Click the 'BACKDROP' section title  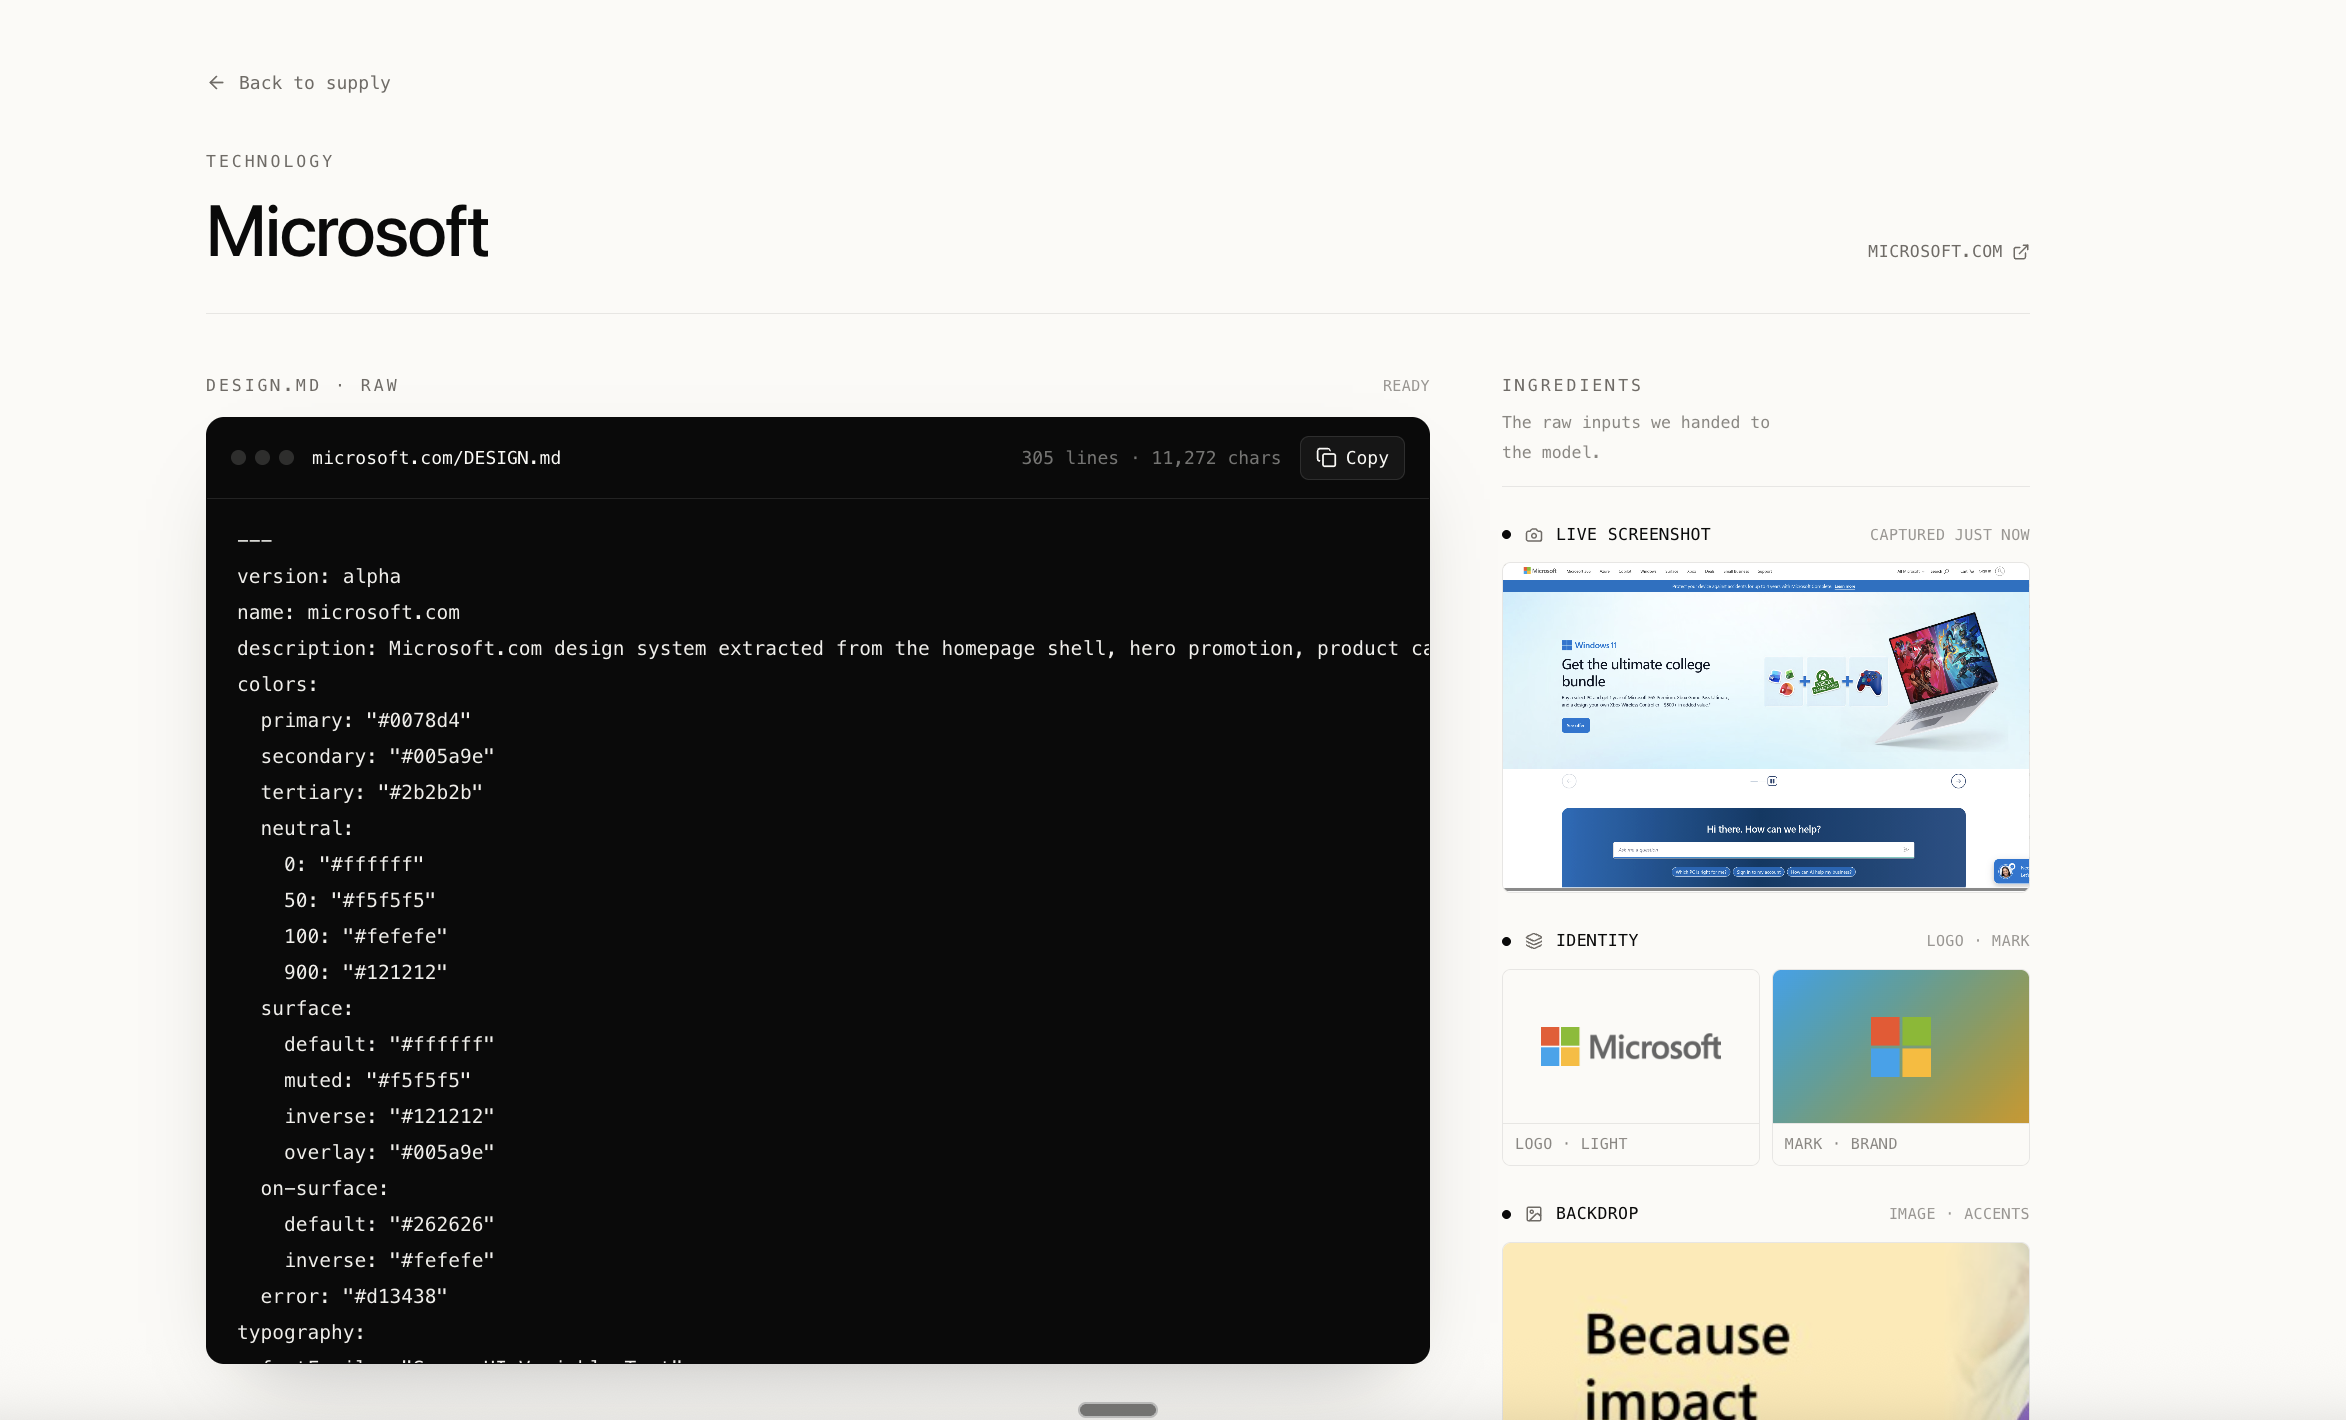1597,1214
